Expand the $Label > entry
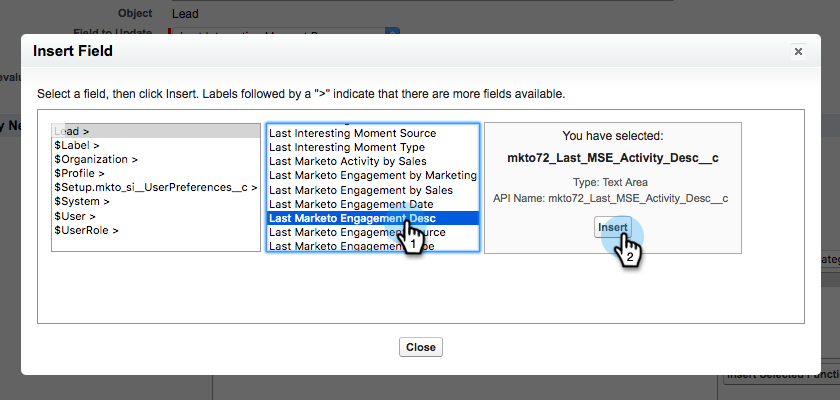This screenshot has width=840, height=400. coord(156,145)
